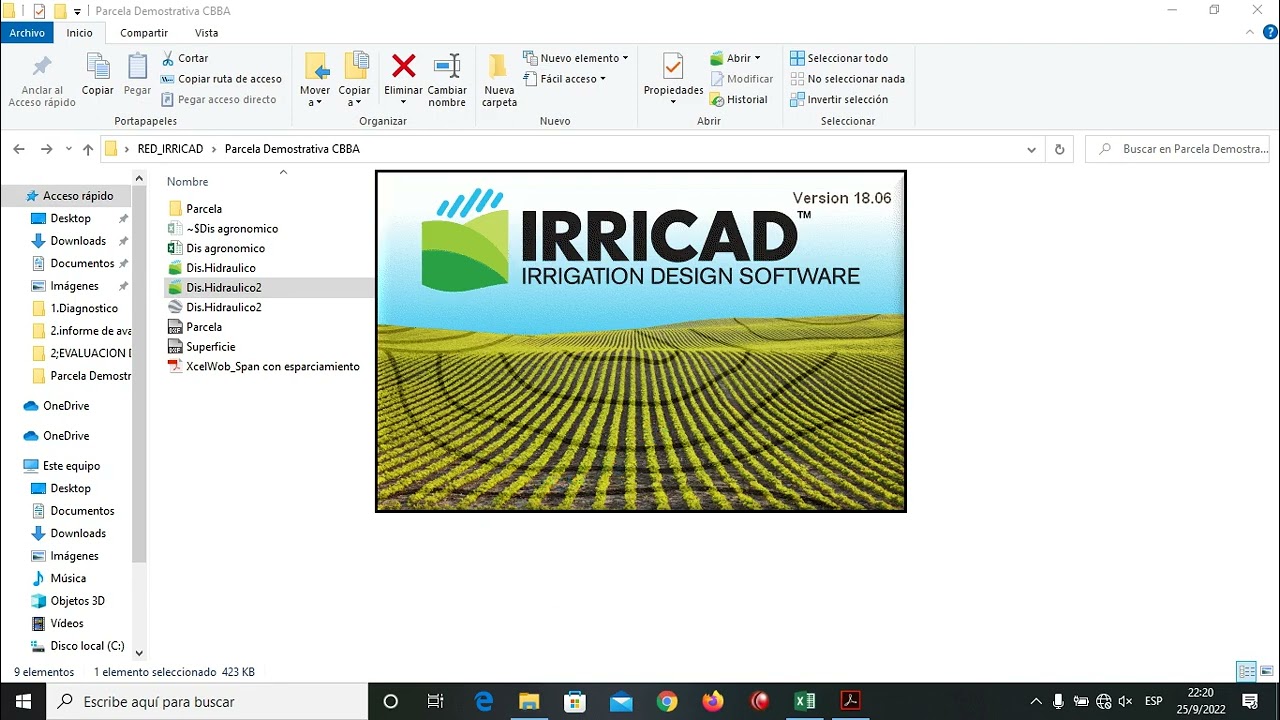1280x720 pixels.
Task: Switch to the Inicio tab
Action: coord(79,33)
